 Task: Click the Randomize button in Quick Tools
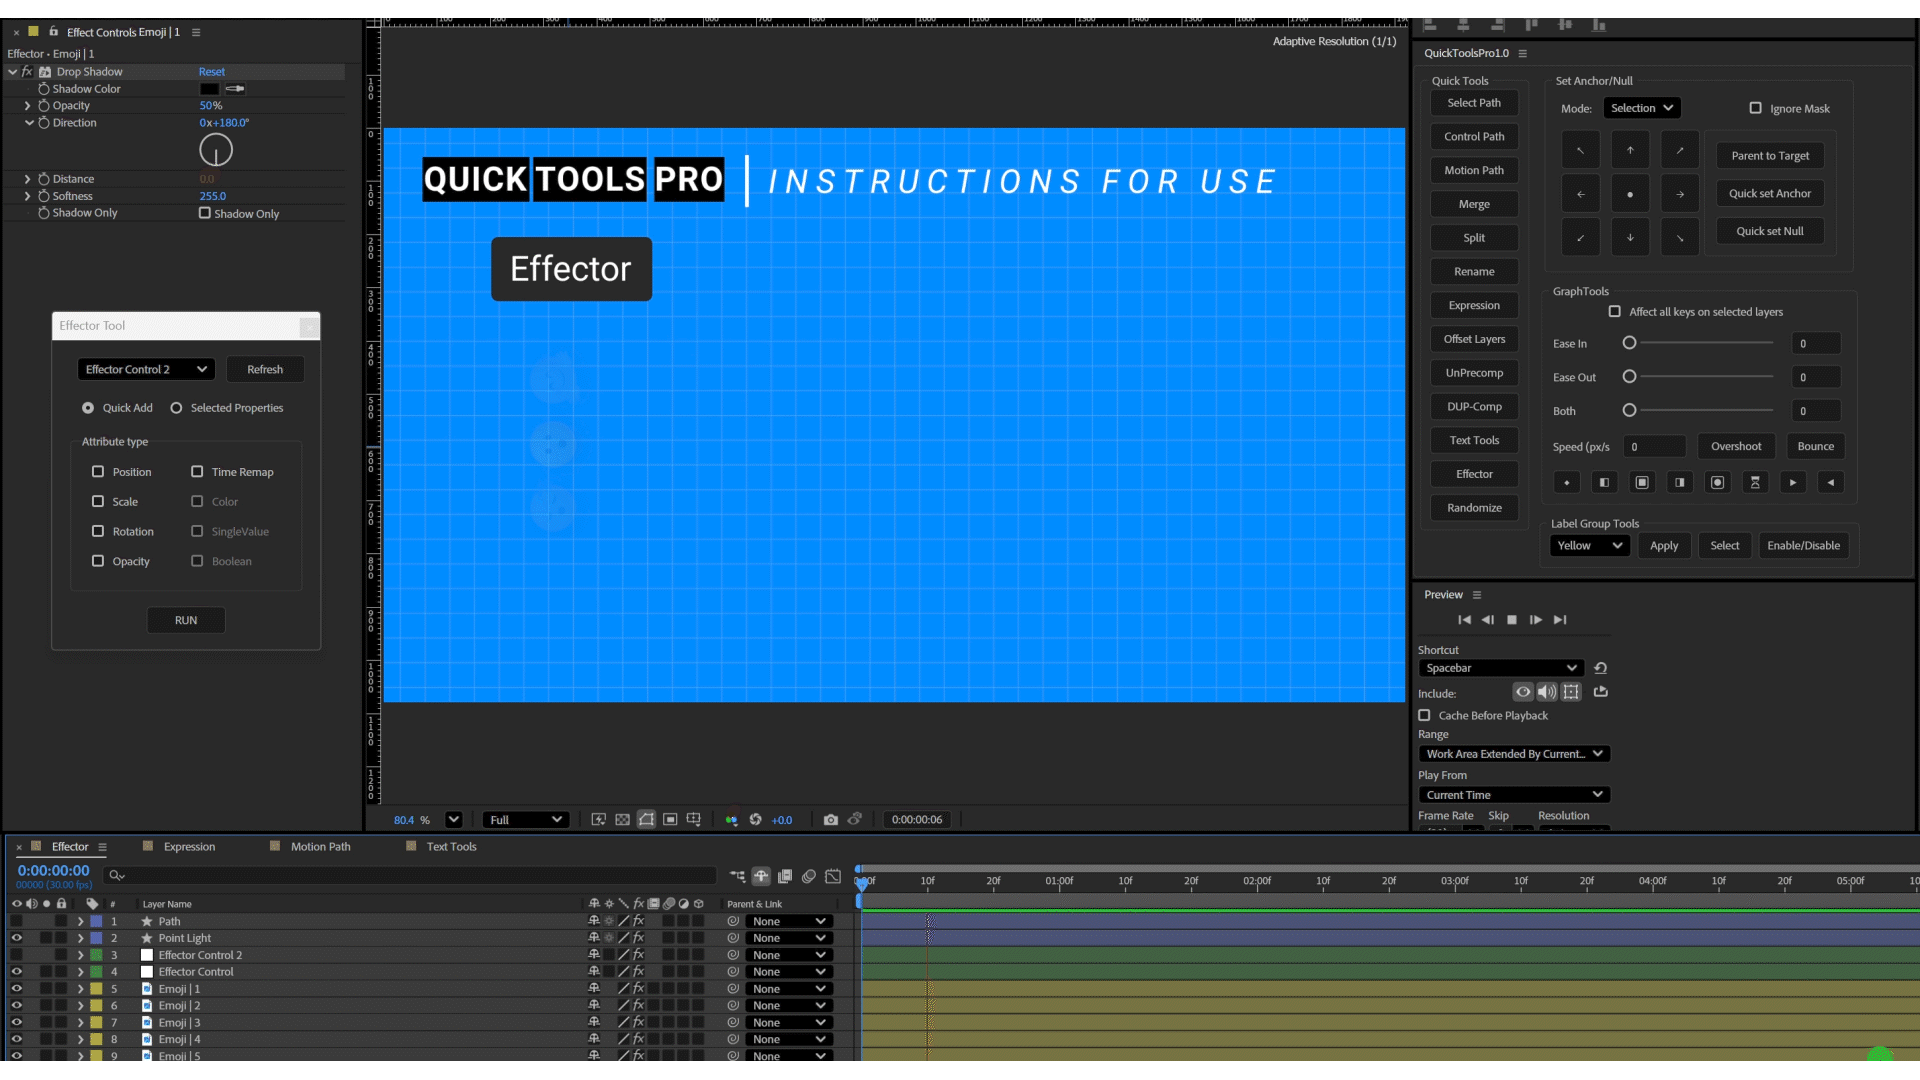coord(1474,508)
